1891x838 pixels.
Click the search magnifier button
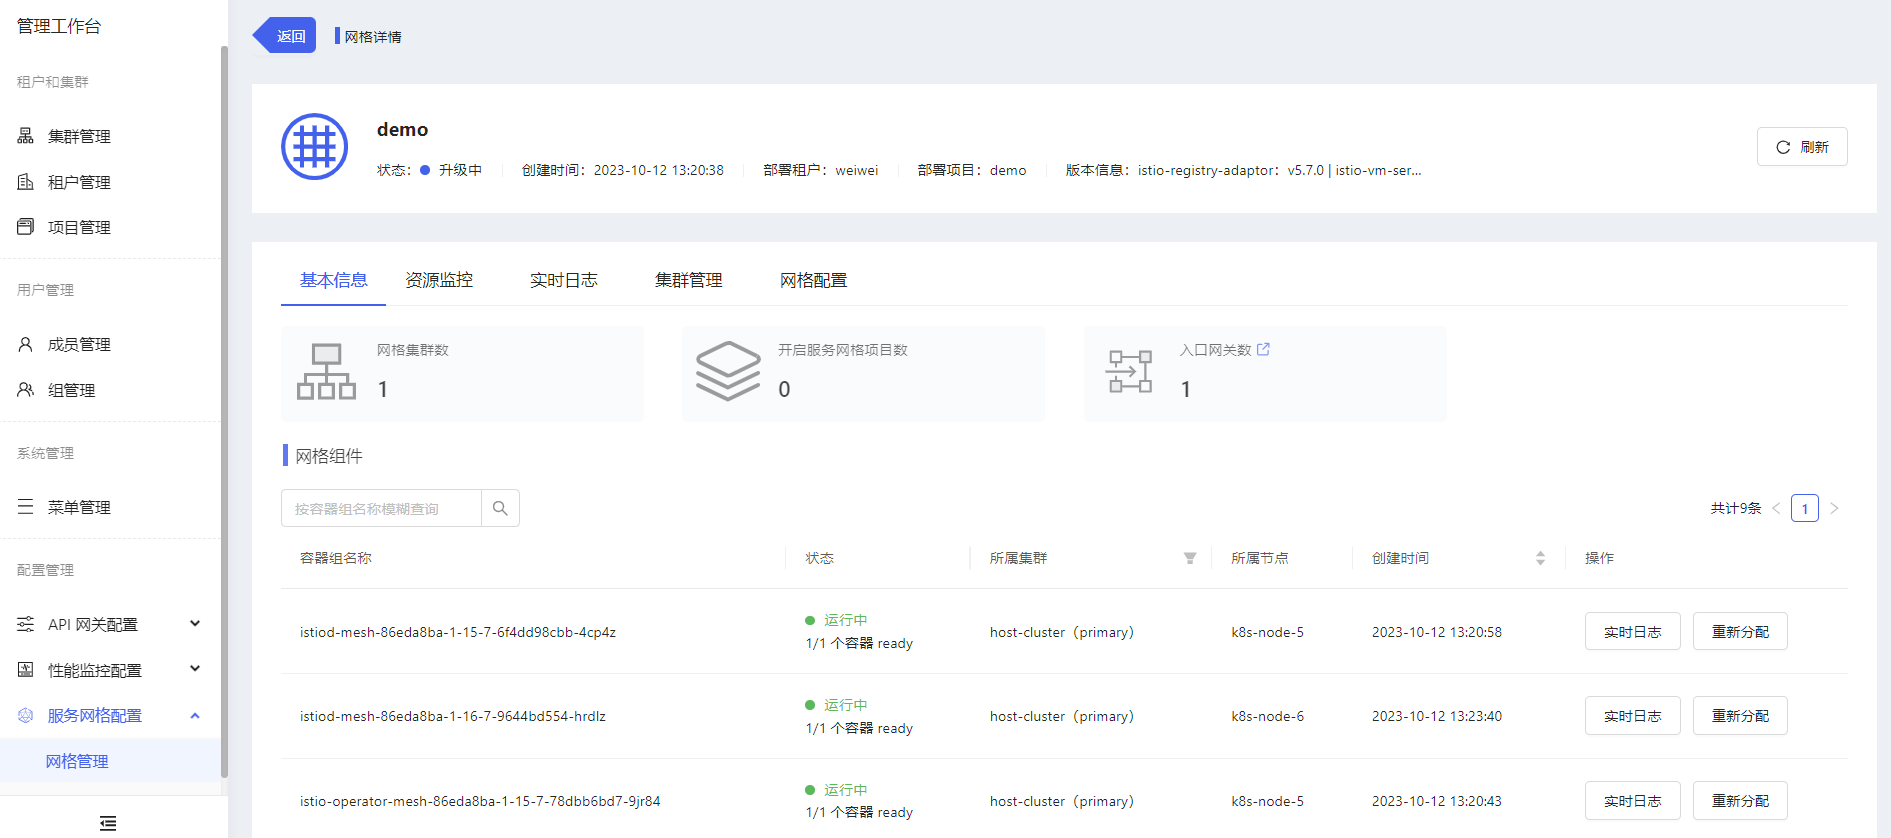pyautogui.click(x=500, y=508)
